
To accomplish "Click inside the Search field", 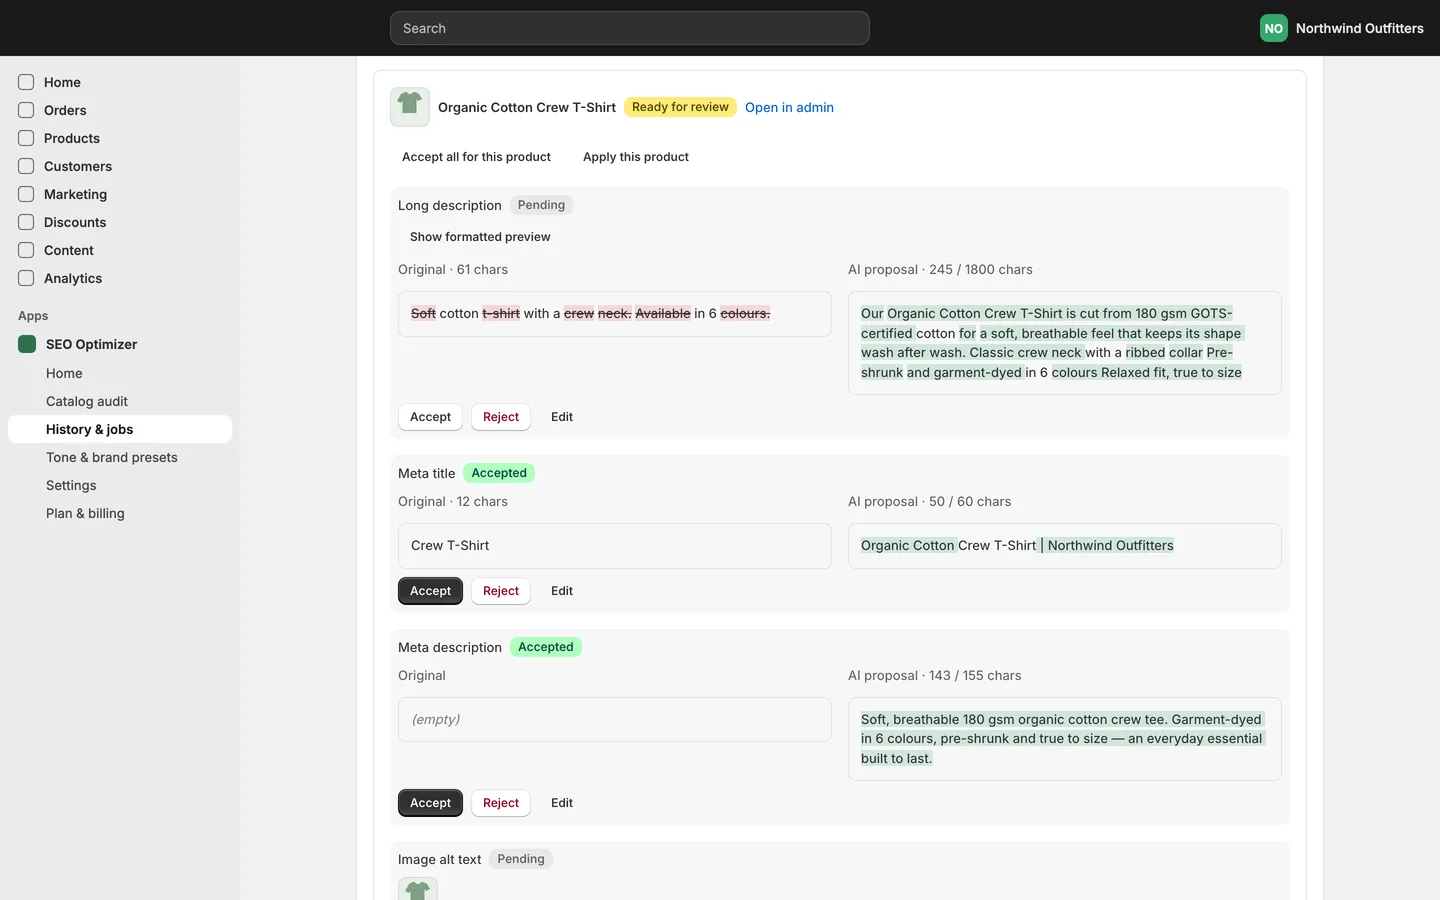I will click(630, 28).
